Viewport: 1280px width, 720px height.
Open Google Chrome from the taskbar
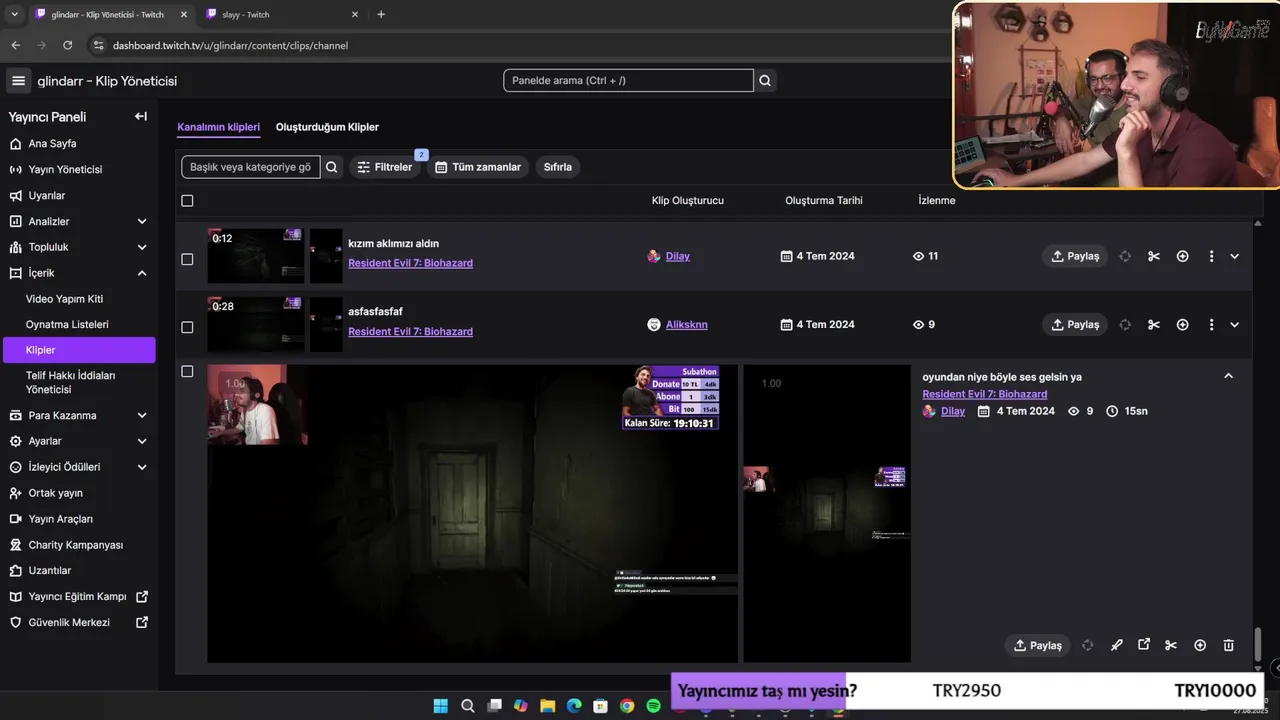point(627,706)
